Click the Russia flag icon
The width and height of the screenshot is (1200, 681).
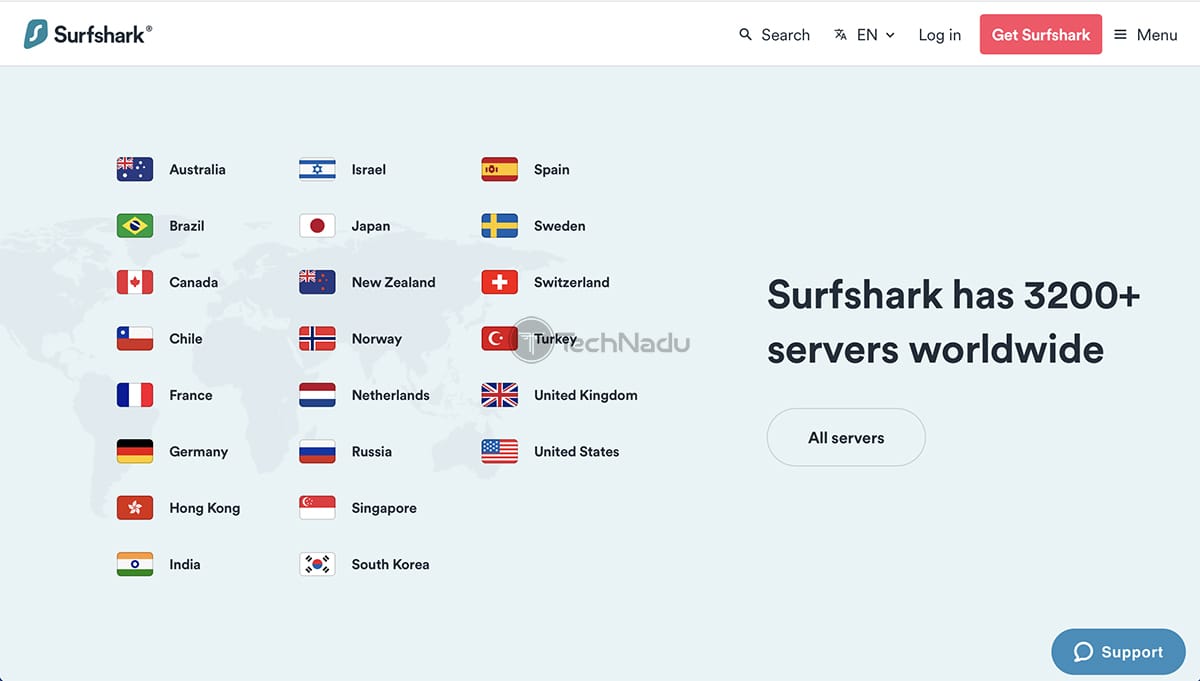[x=317, y=451]
